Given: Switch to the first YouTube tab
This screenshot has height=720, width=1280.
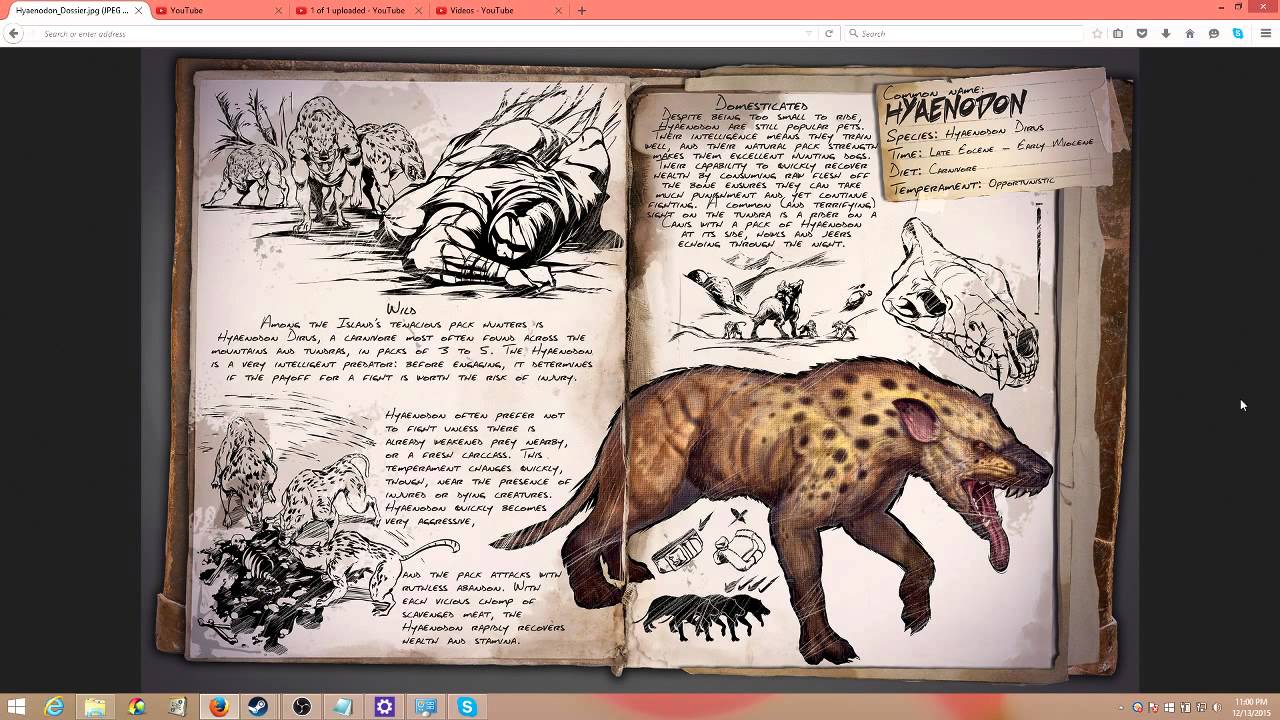Looking at the screenshot, I should tap(219, 10).
